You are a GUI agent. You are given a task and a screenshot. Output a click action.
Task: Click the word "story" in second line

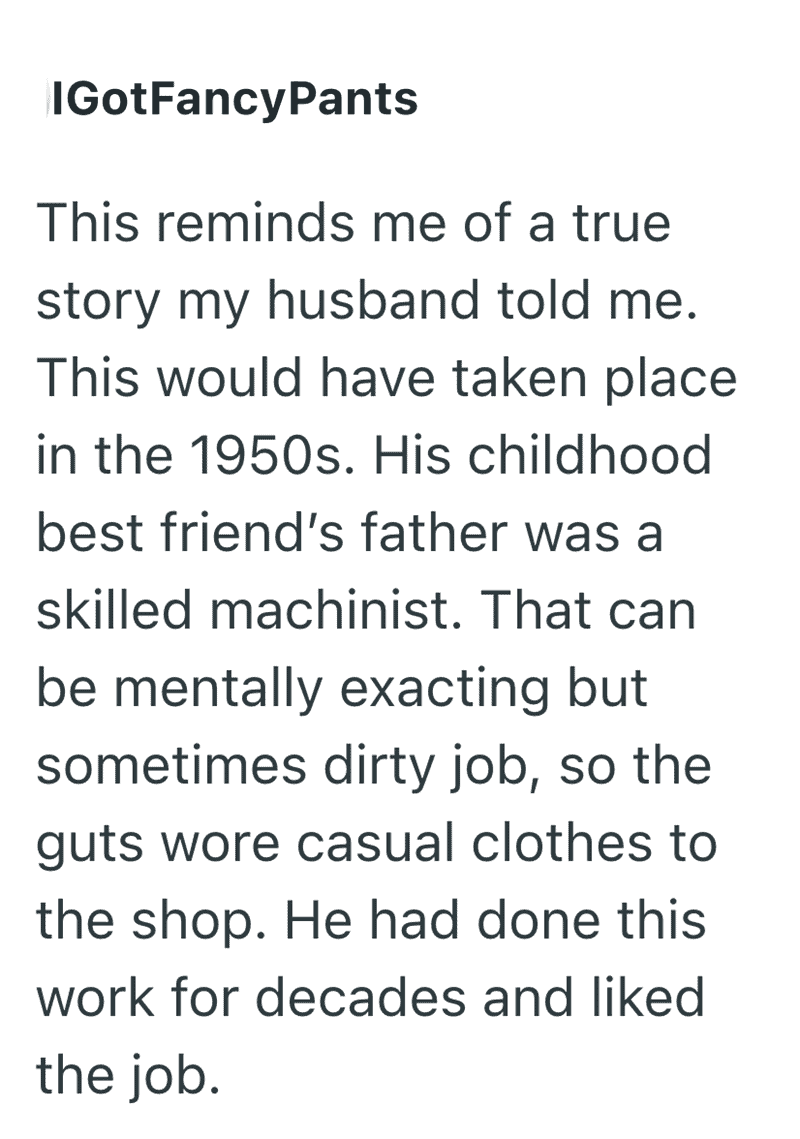[99, 301]
